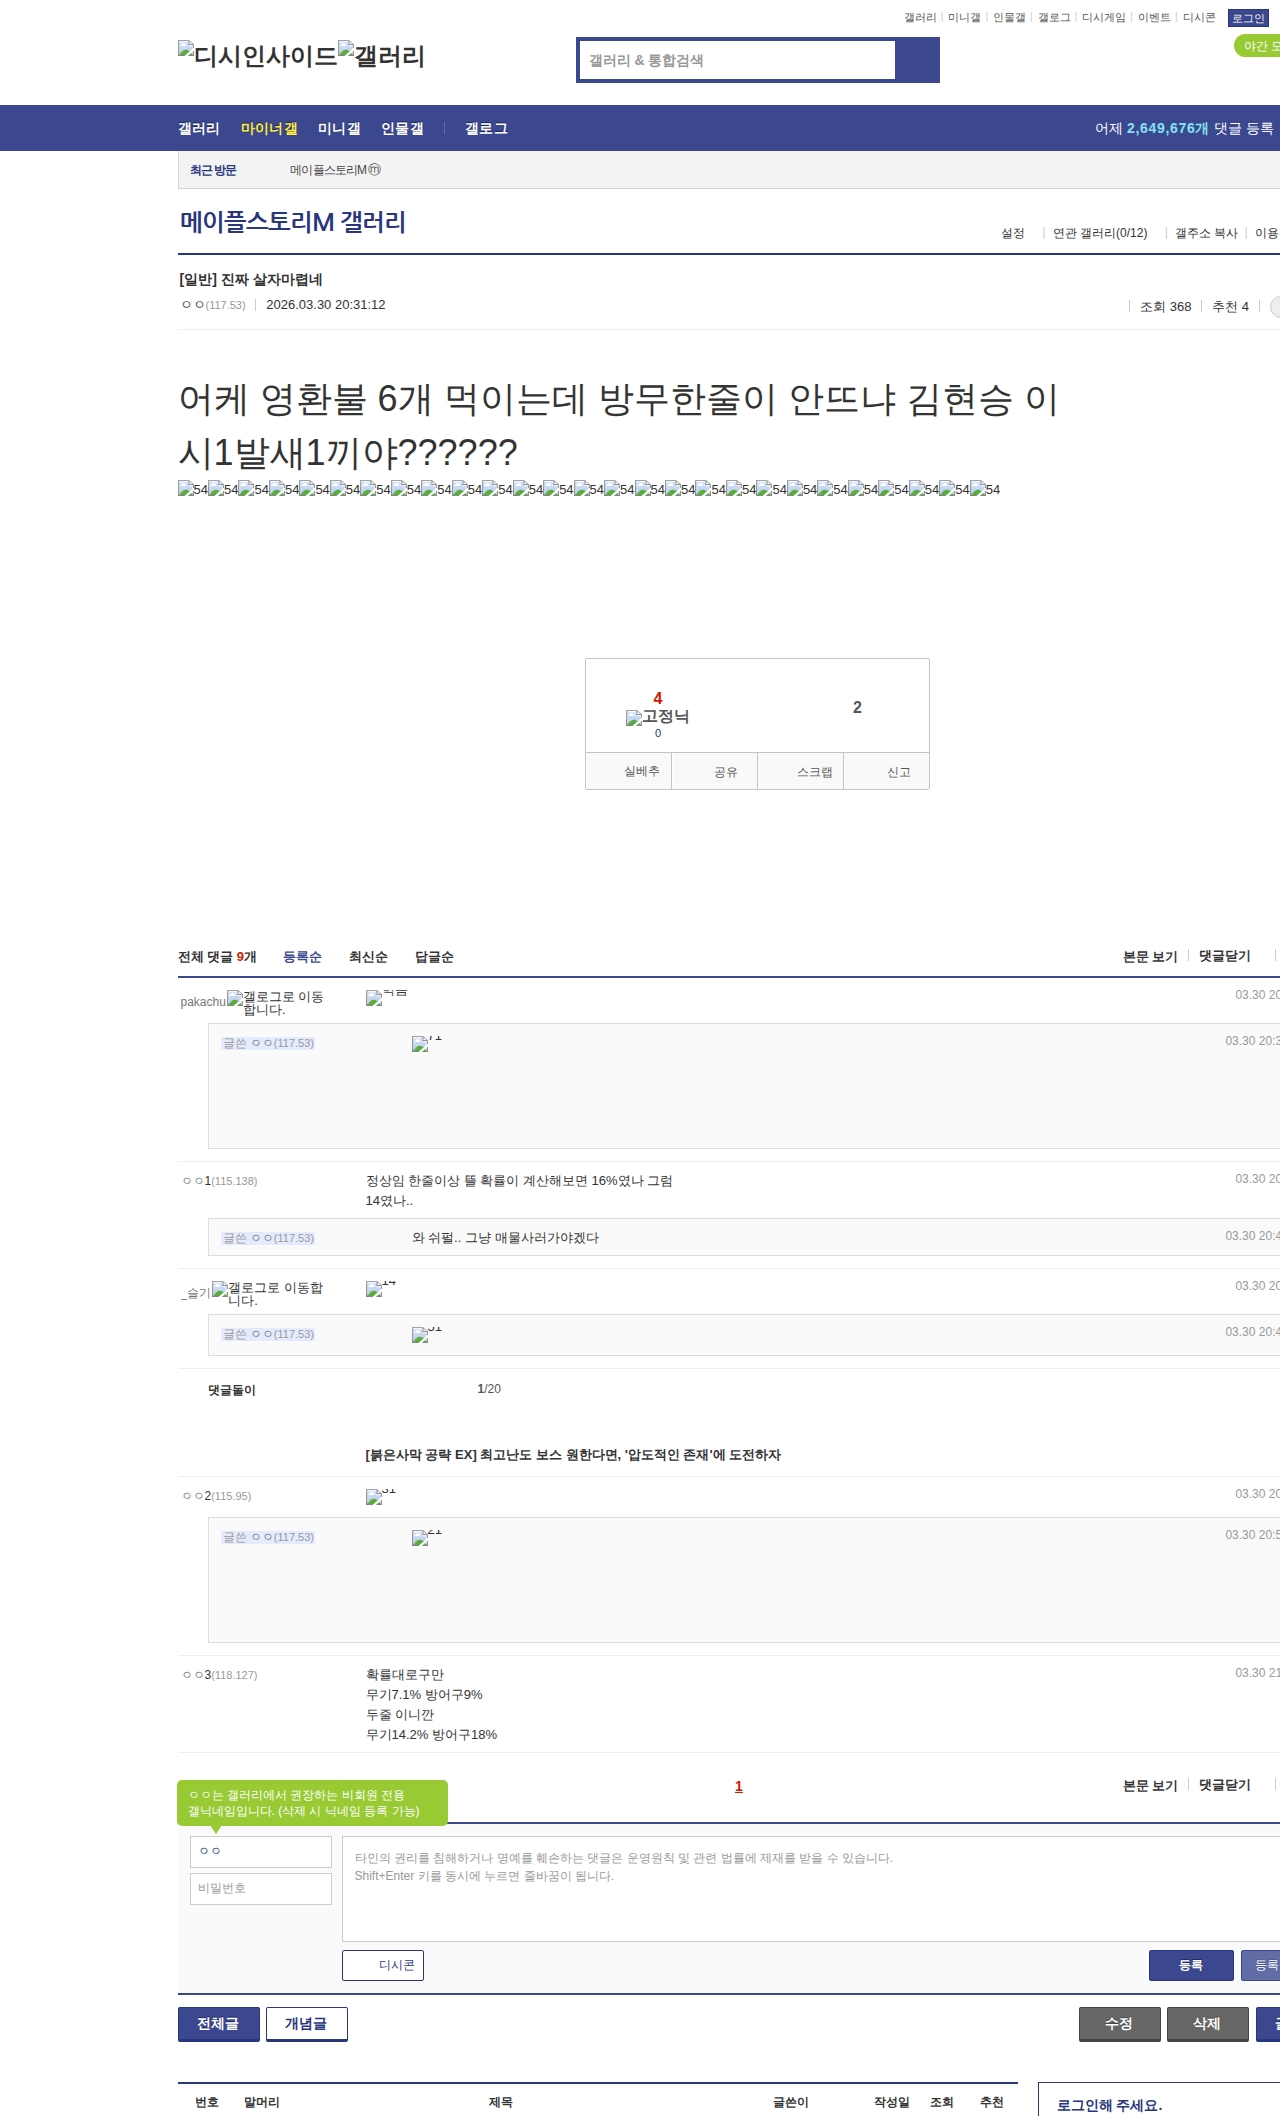
Task: Click the upvote count 4 in the recommend box
Action: pos(658,698)
